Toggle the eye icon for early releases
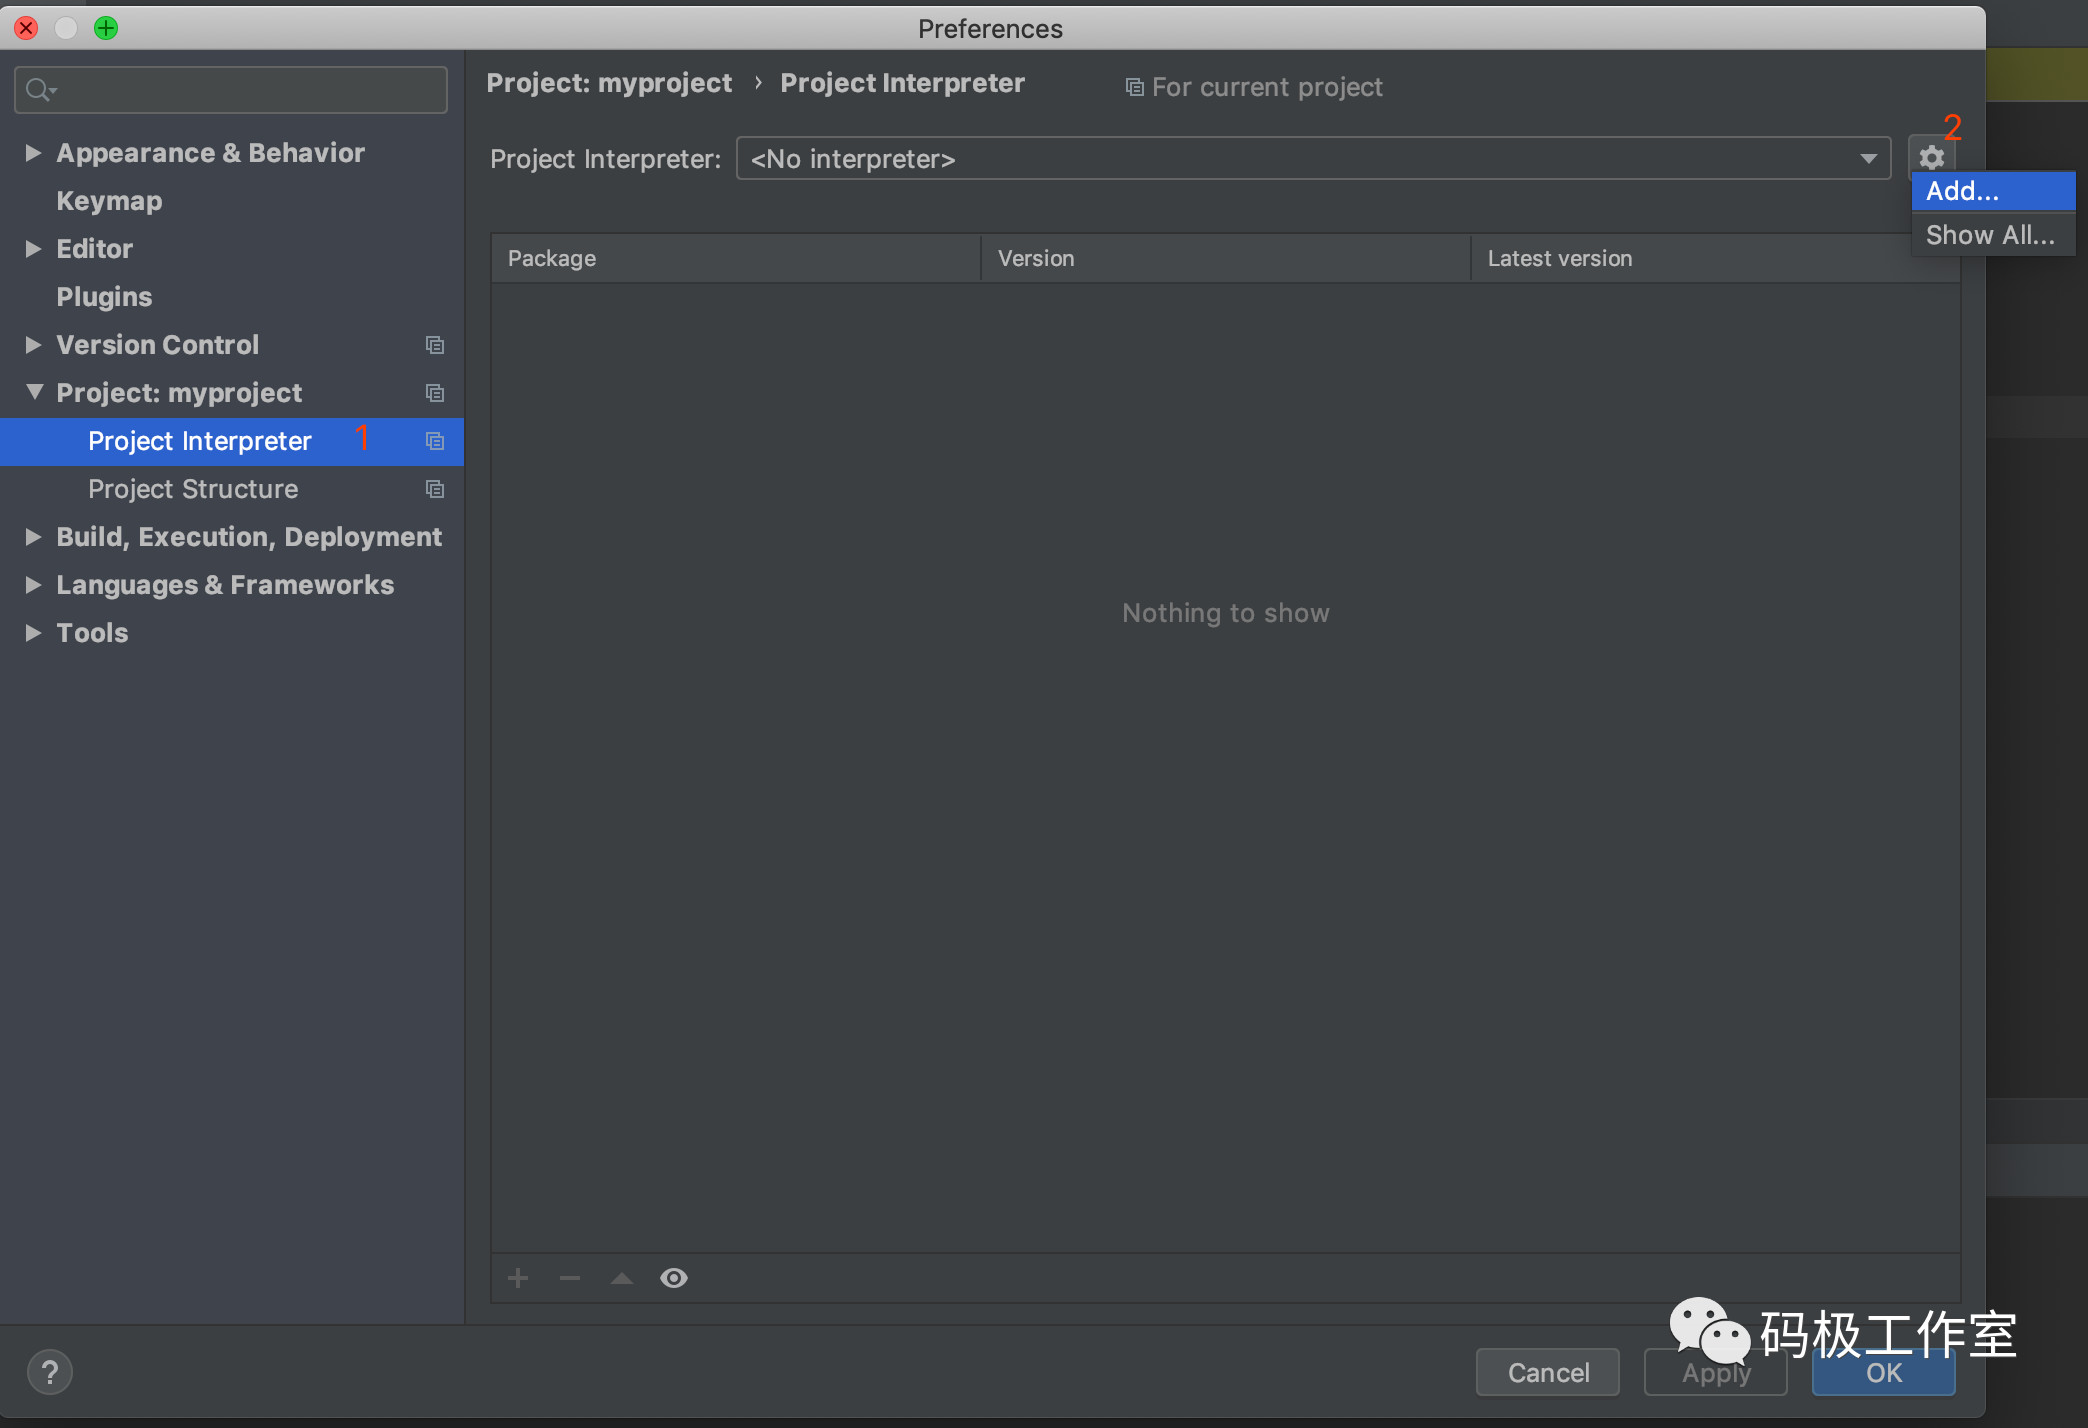Viewport: 2088px width, 1428px height. coord(673,1277)
